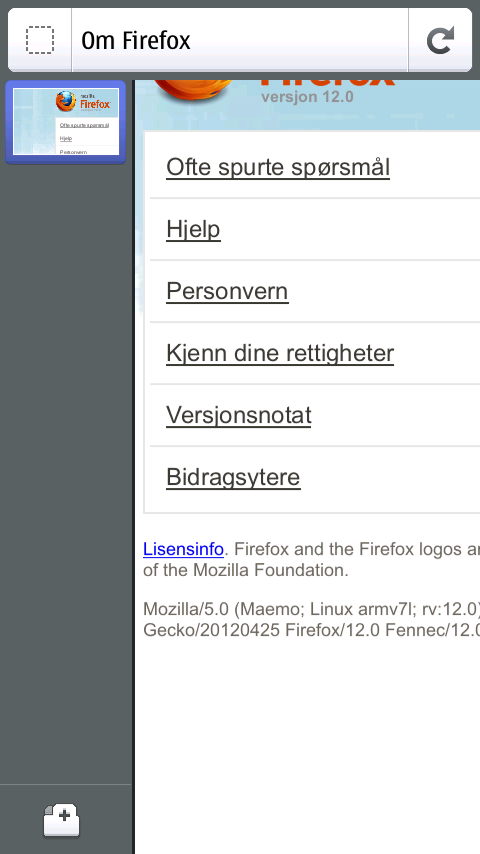The width and height of the screenshot is (480, 854).
Task: Click the Firefox globe logo image
Action: tap(191, 90)
